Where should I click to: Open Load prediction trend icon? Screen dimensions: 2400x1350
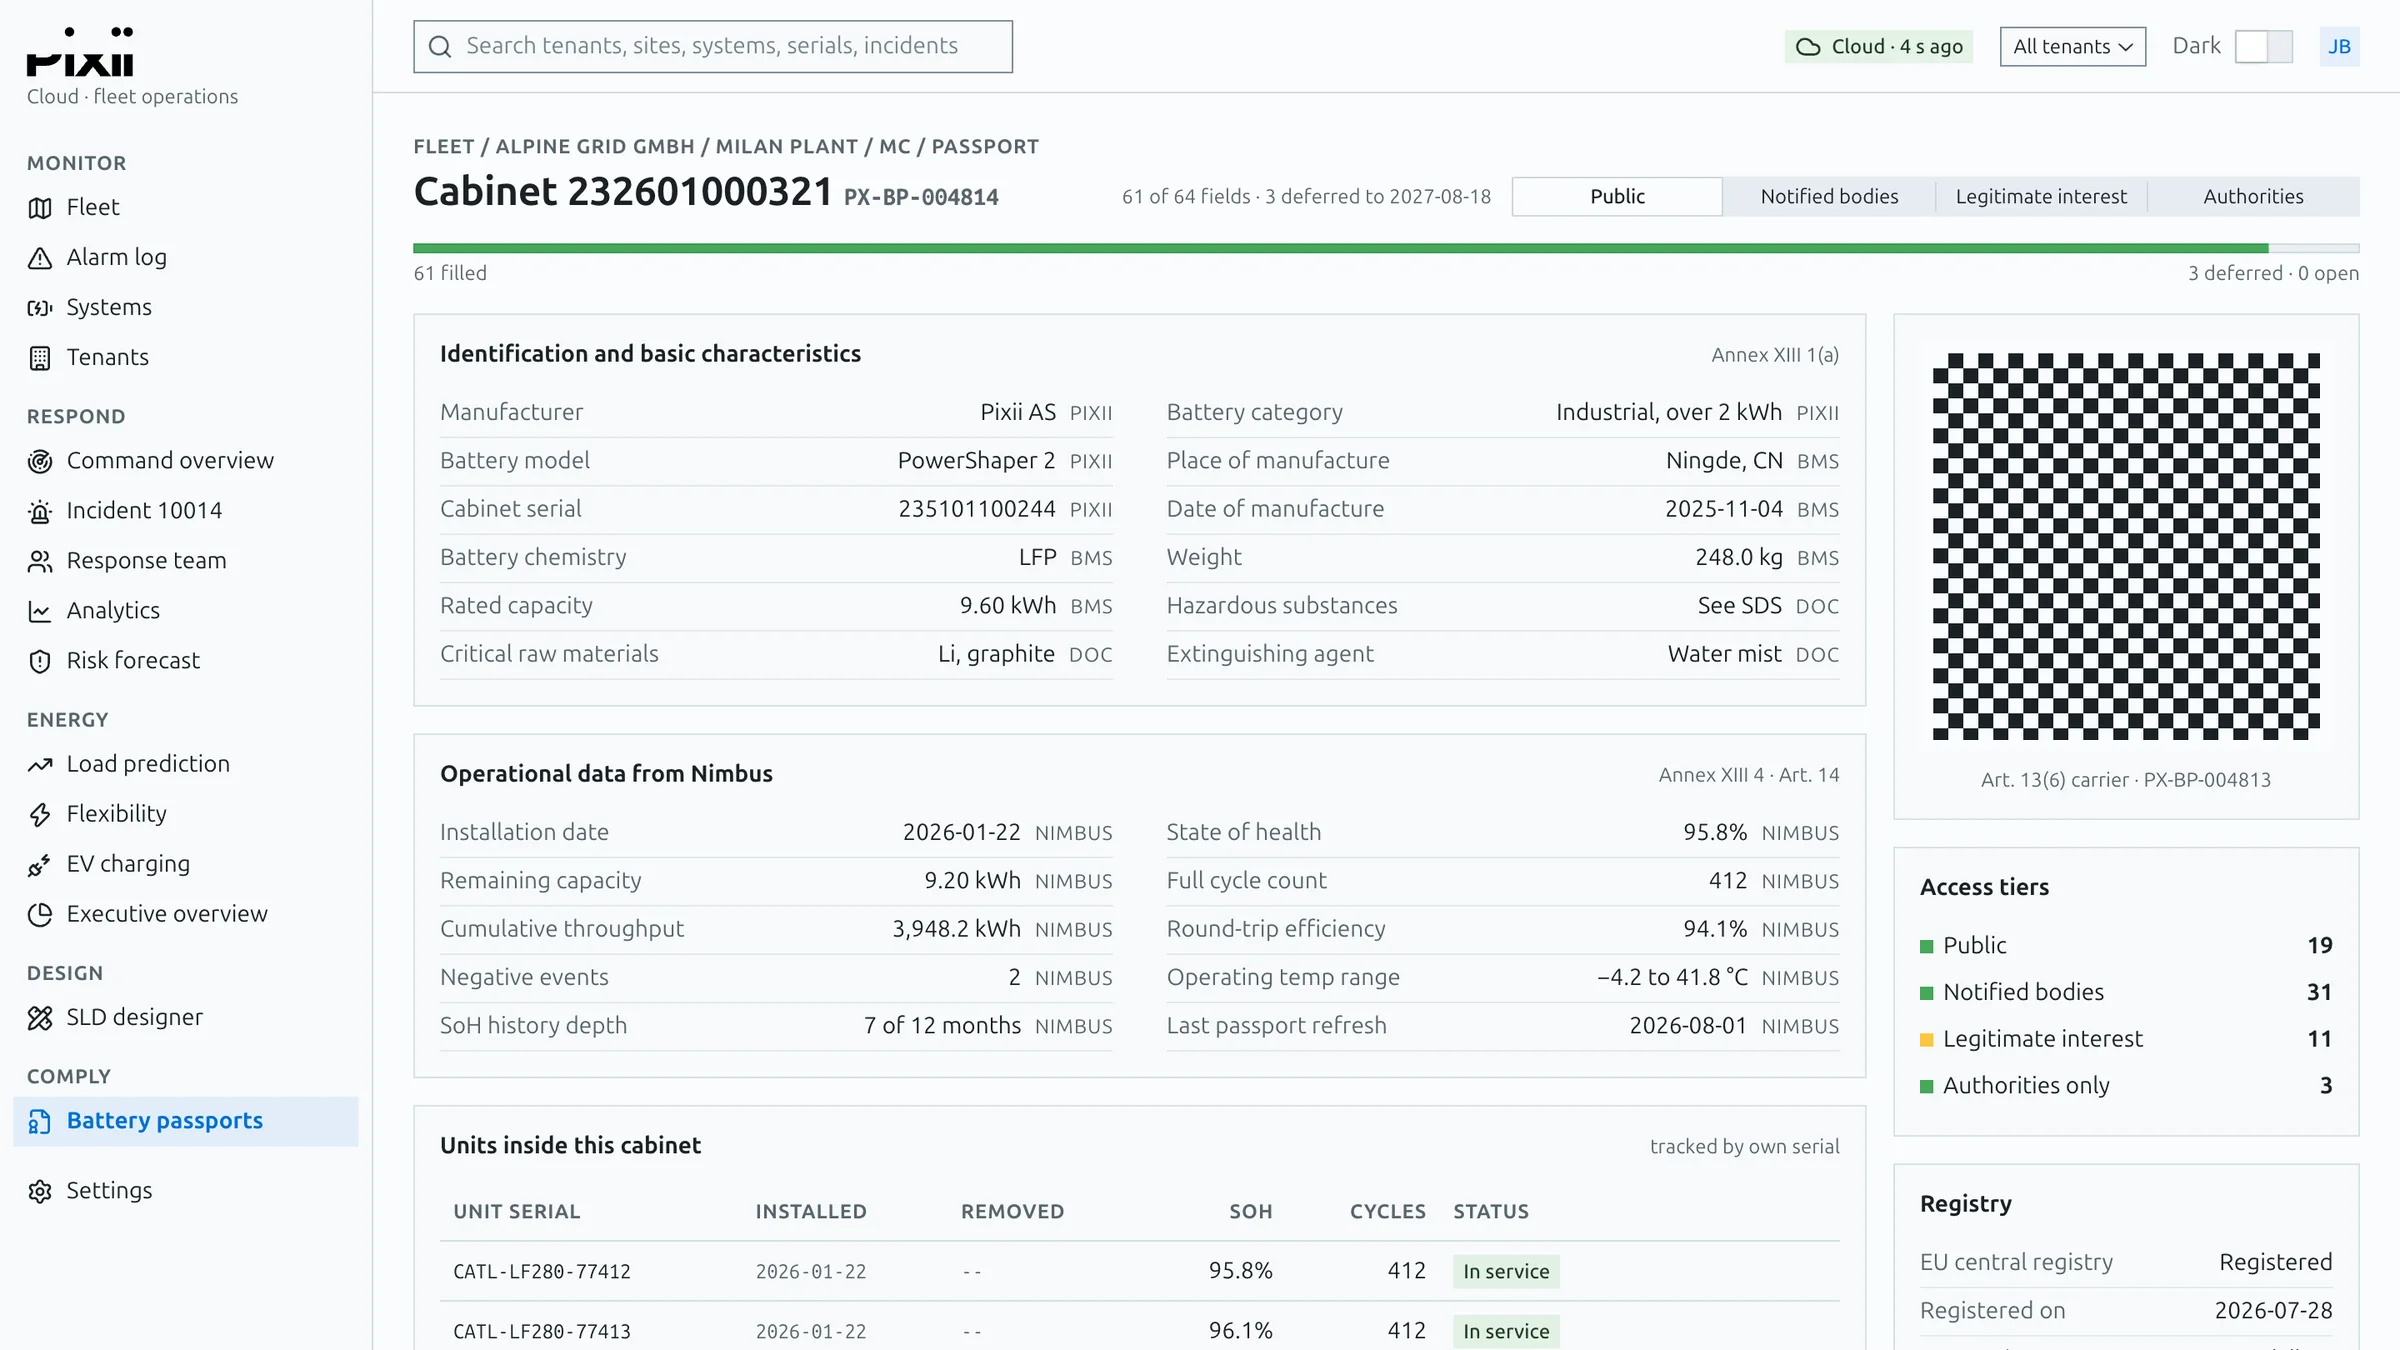pyautogui.click(x=40, y=764)
